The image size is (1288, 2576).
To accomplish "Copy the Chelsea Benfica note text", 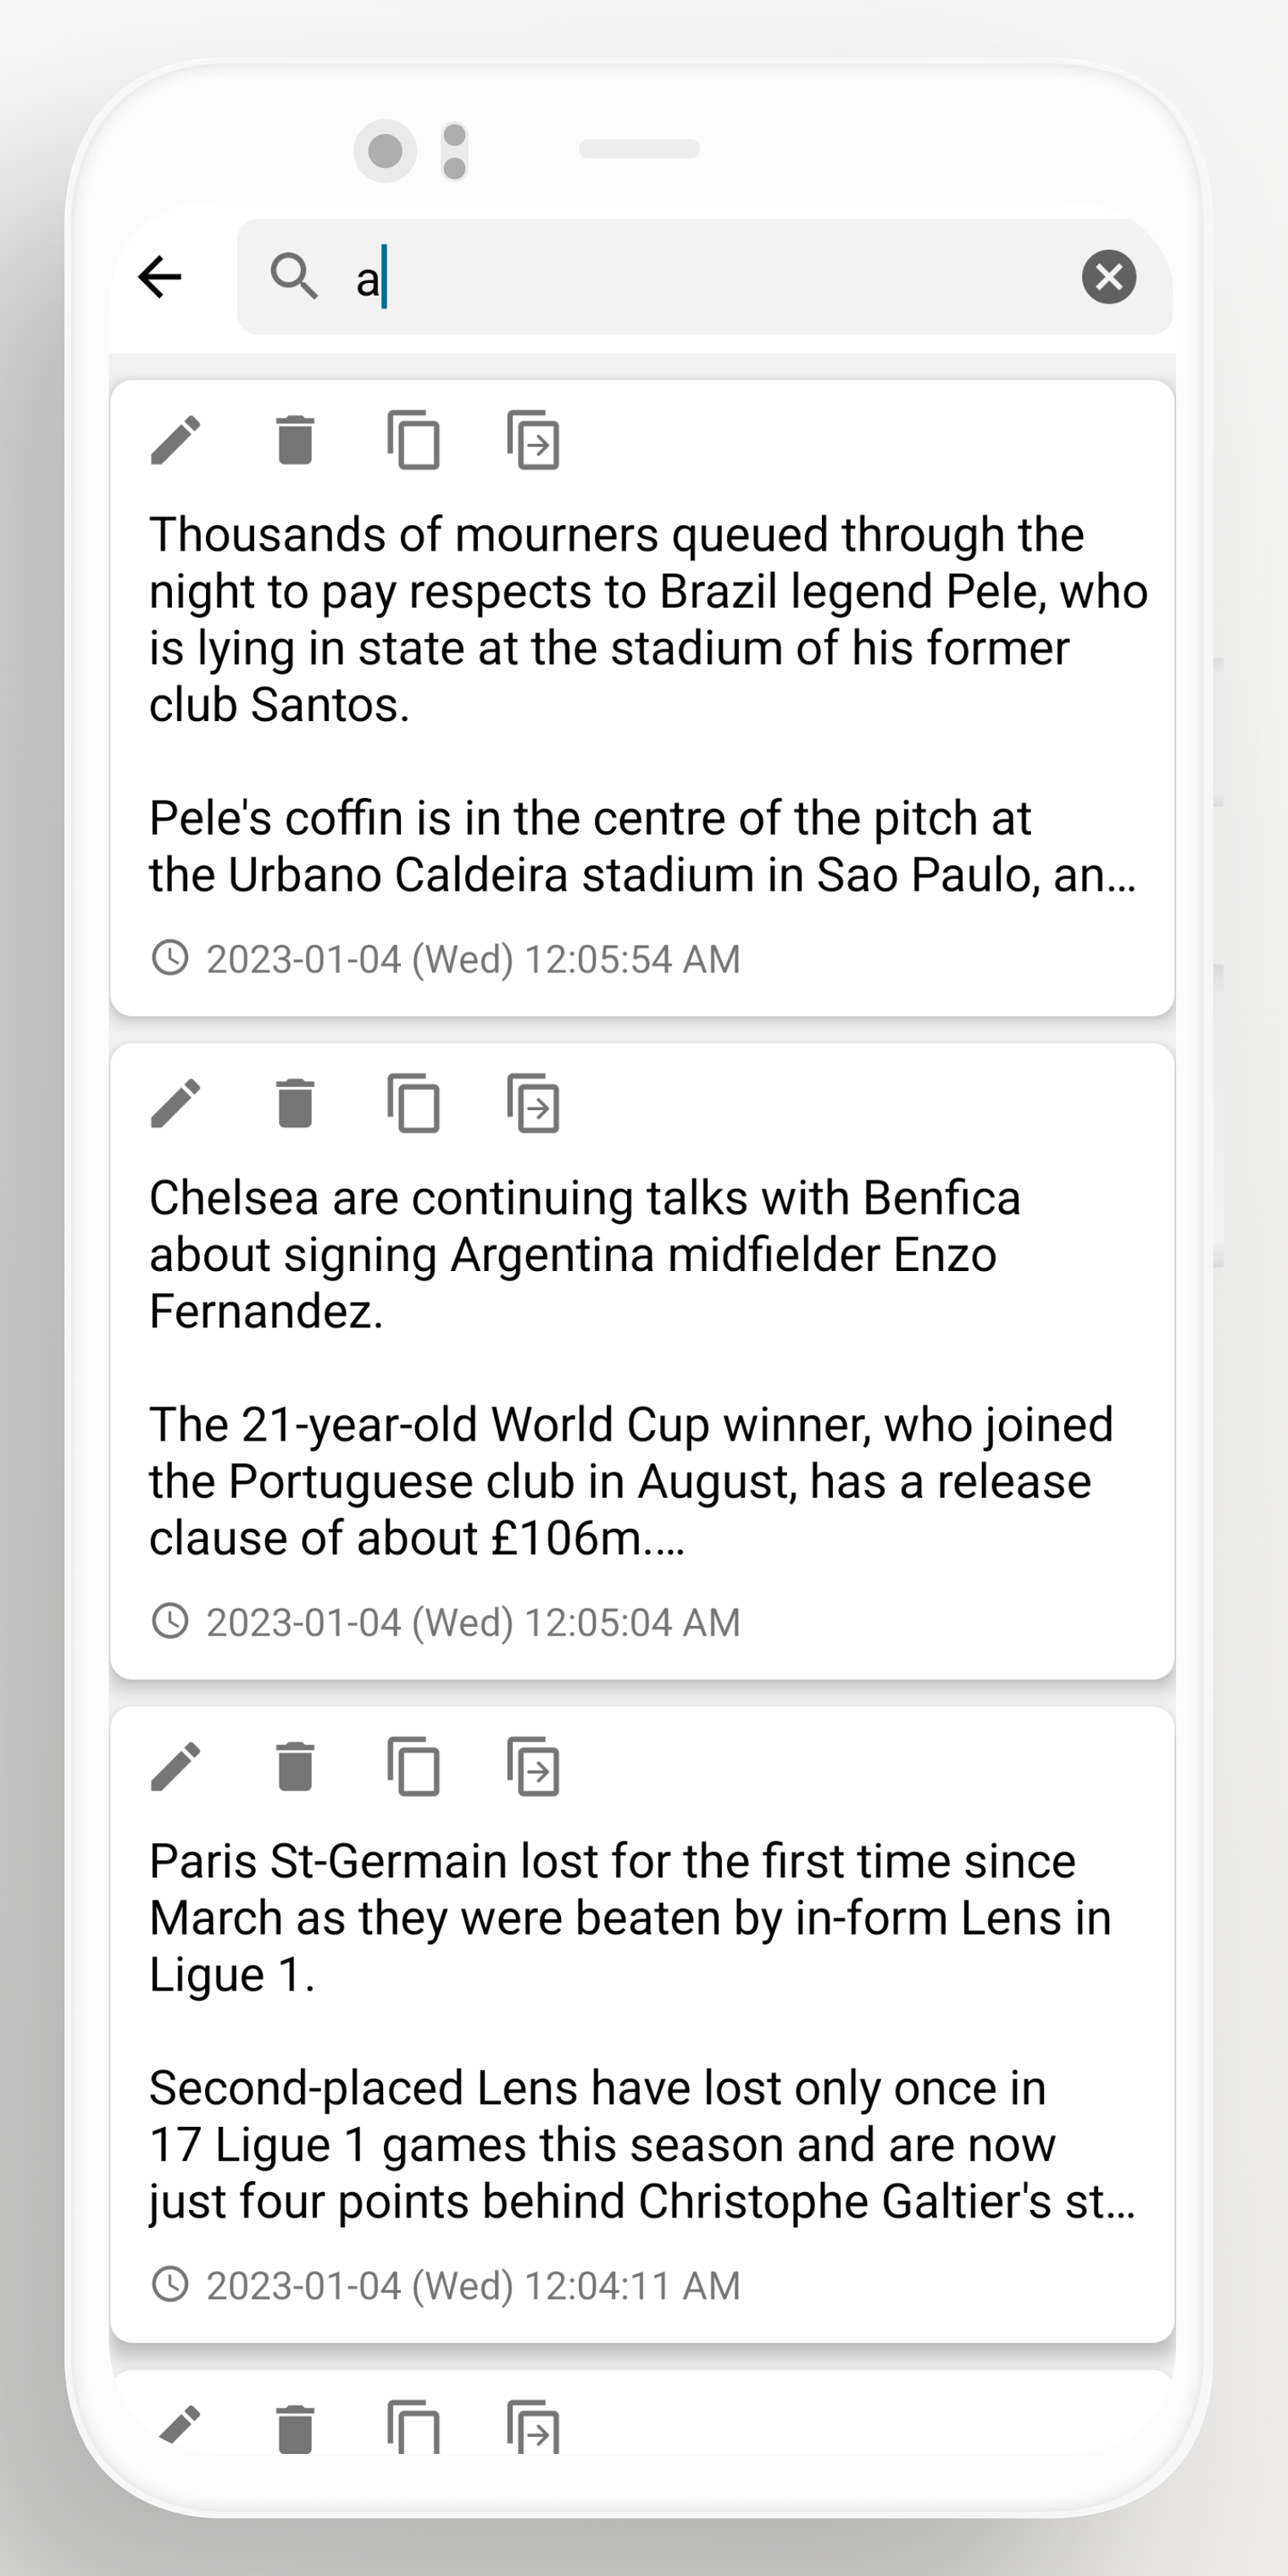I will pos(414,1103).
